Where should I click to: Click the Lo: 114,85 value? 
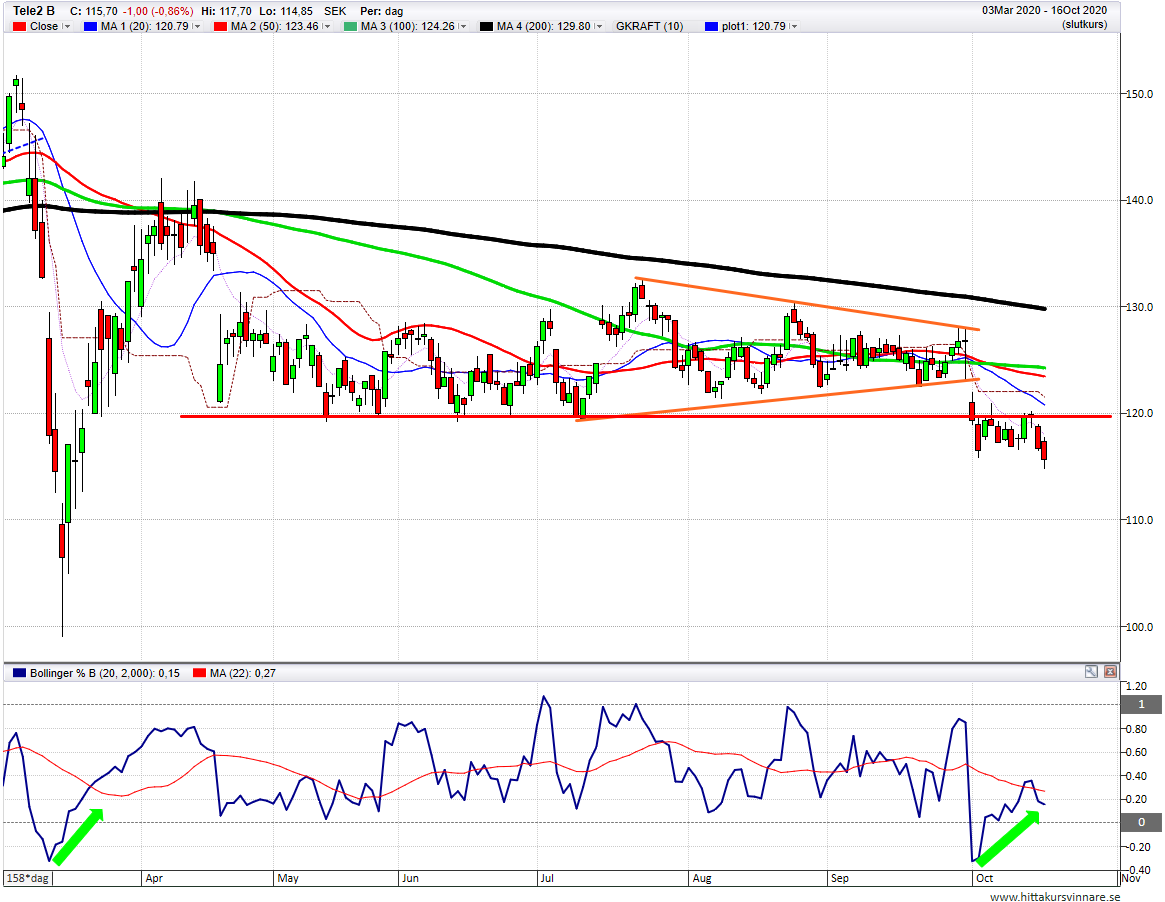coord(286,11)
